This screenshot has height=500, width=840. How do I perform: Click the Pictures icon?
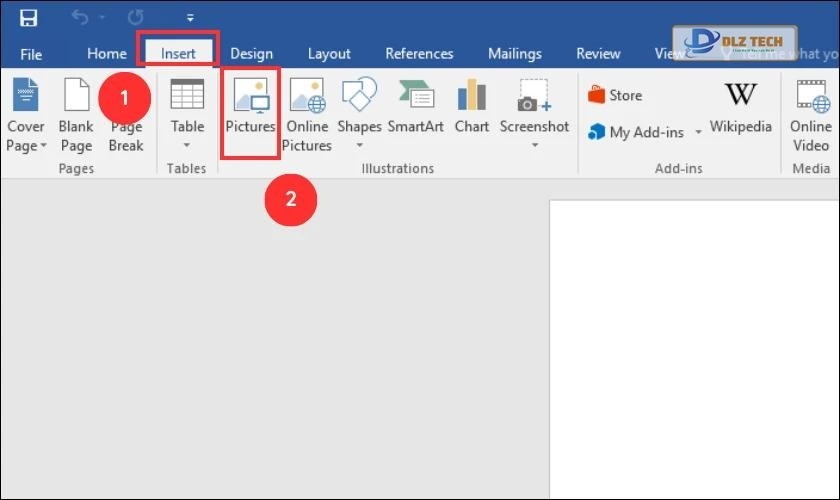click(x=249, y=108)
